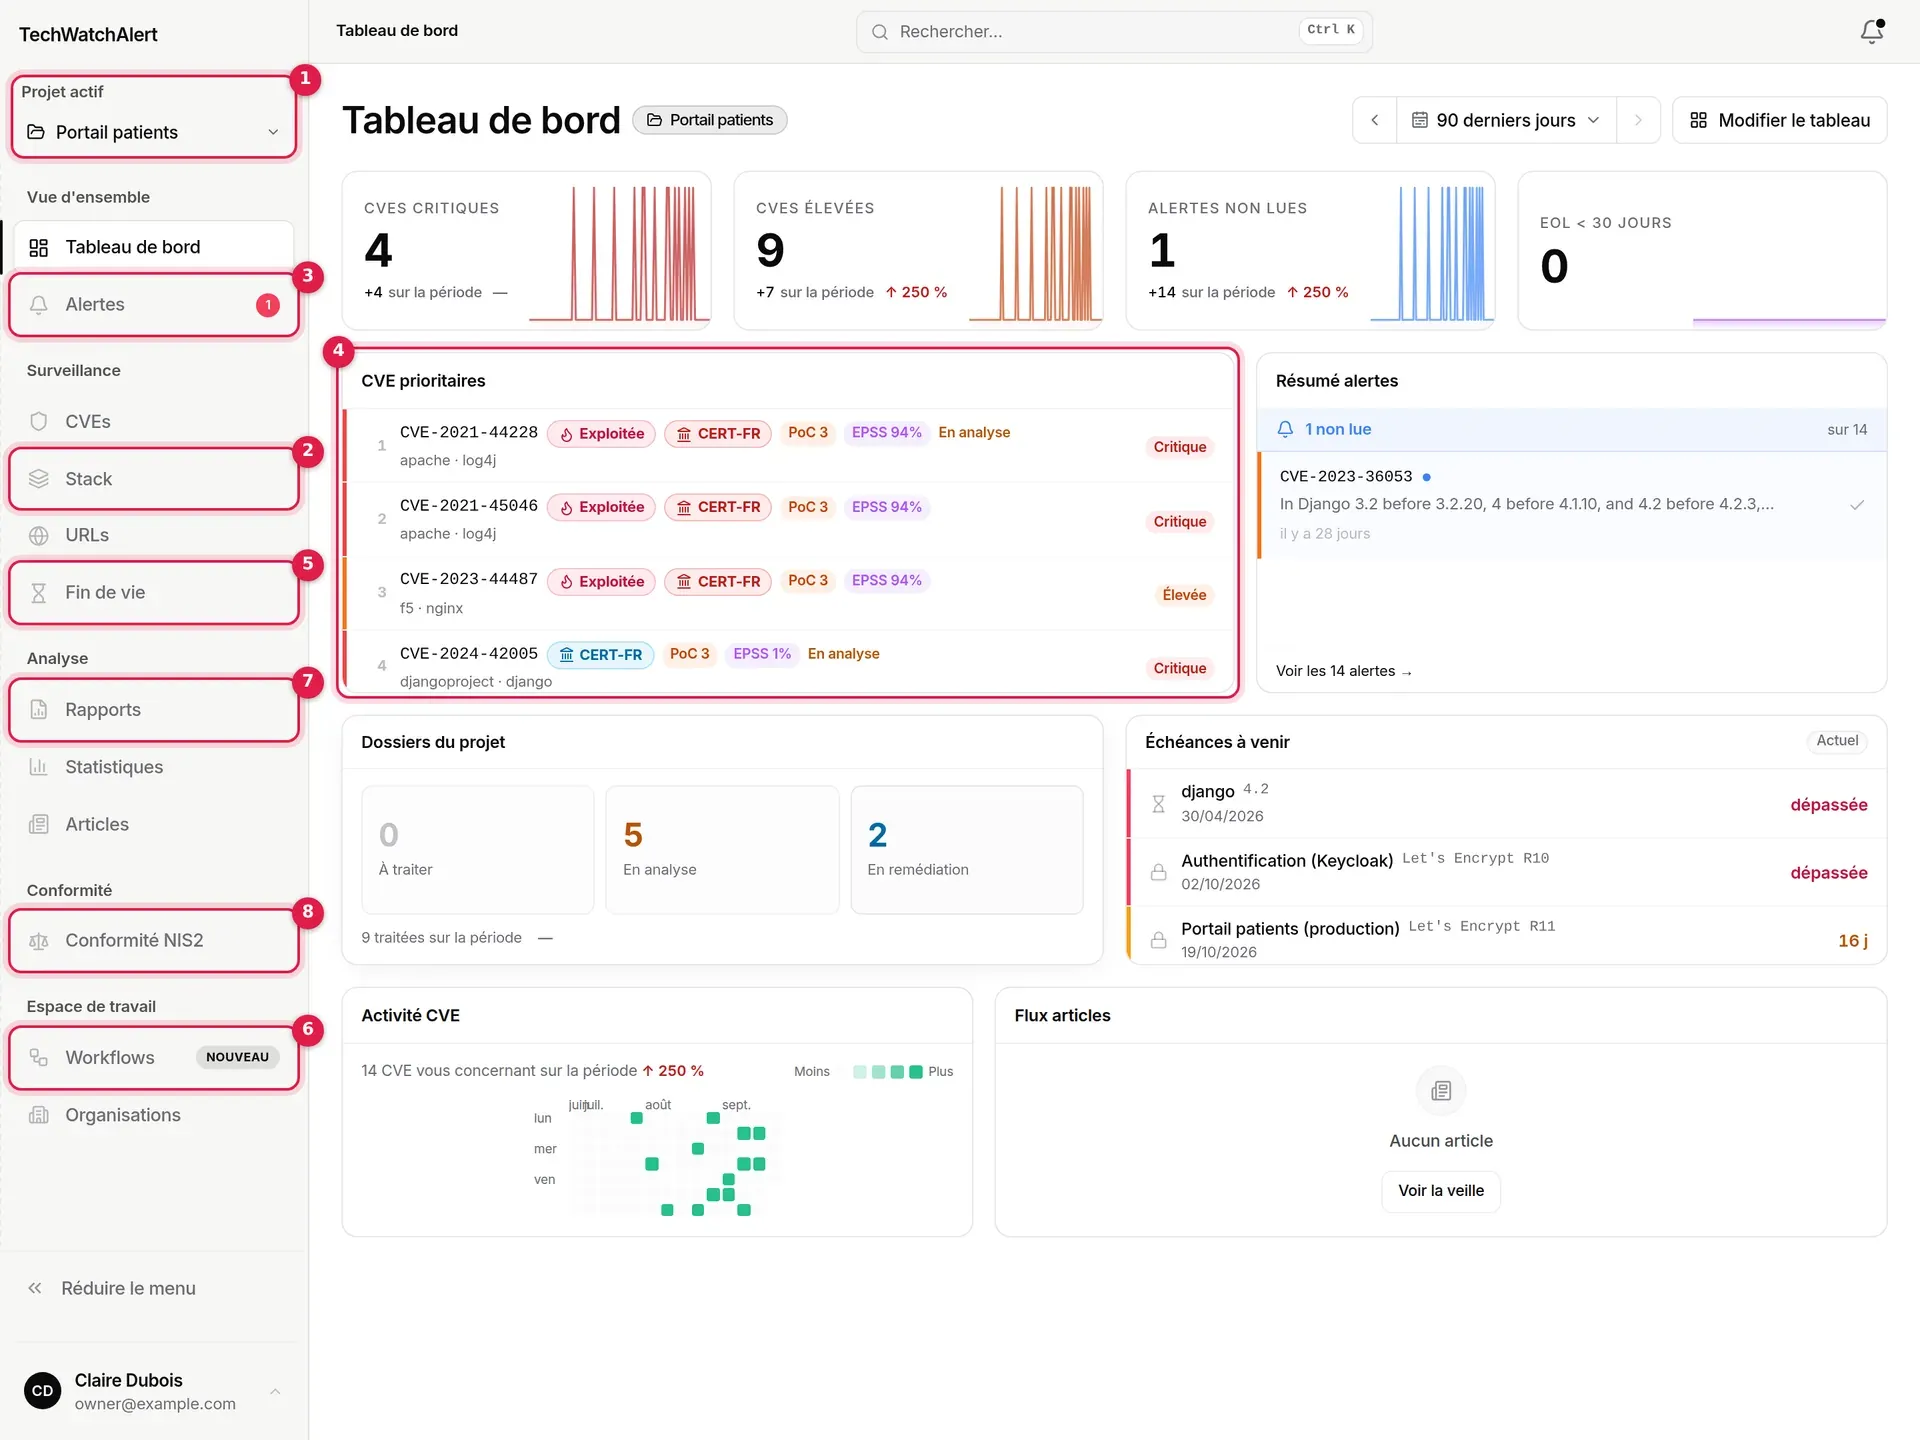Click the Organisations building icon
The width and height of the screenshot is (1920, 1440).
tap(39, 1115)
